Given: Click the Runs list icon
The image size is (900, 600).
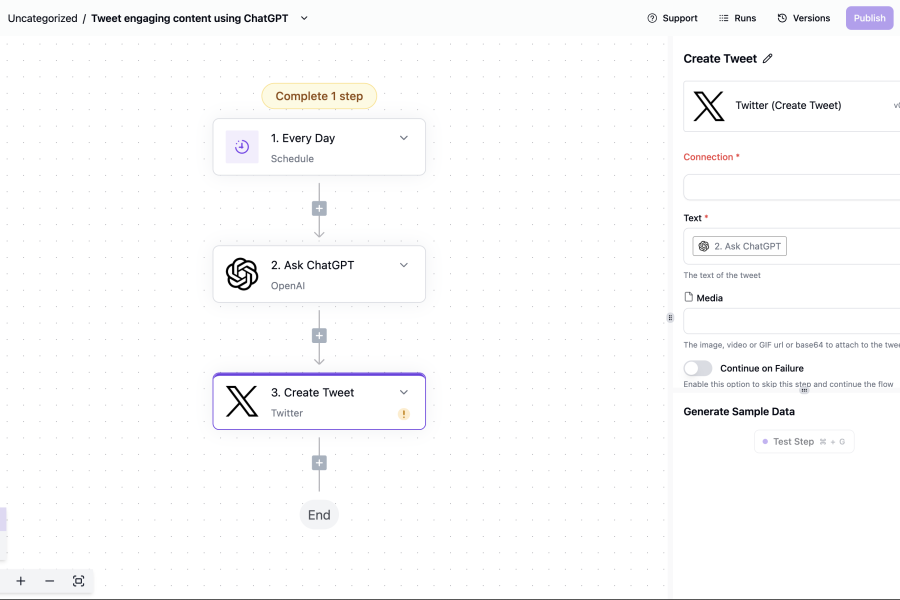Looking at the screenshot, I should (x=724, y=18).
